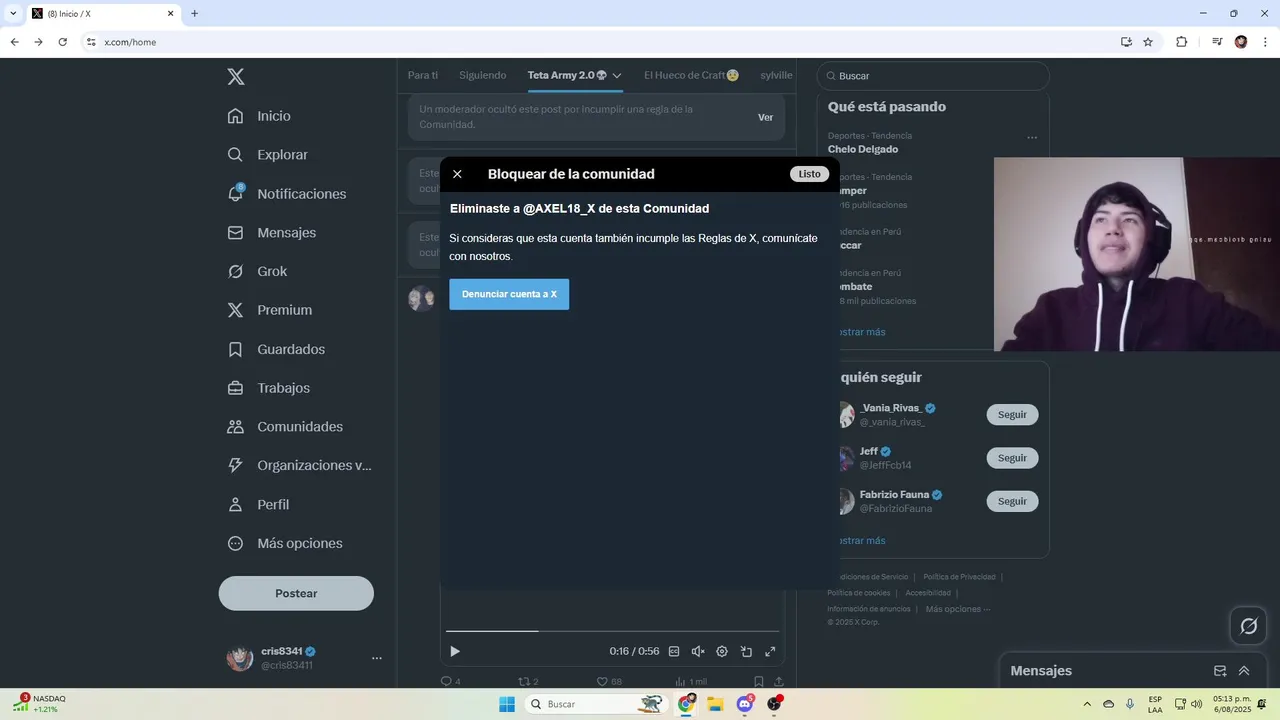Click Accesibilidad footer link

(928, 593)
